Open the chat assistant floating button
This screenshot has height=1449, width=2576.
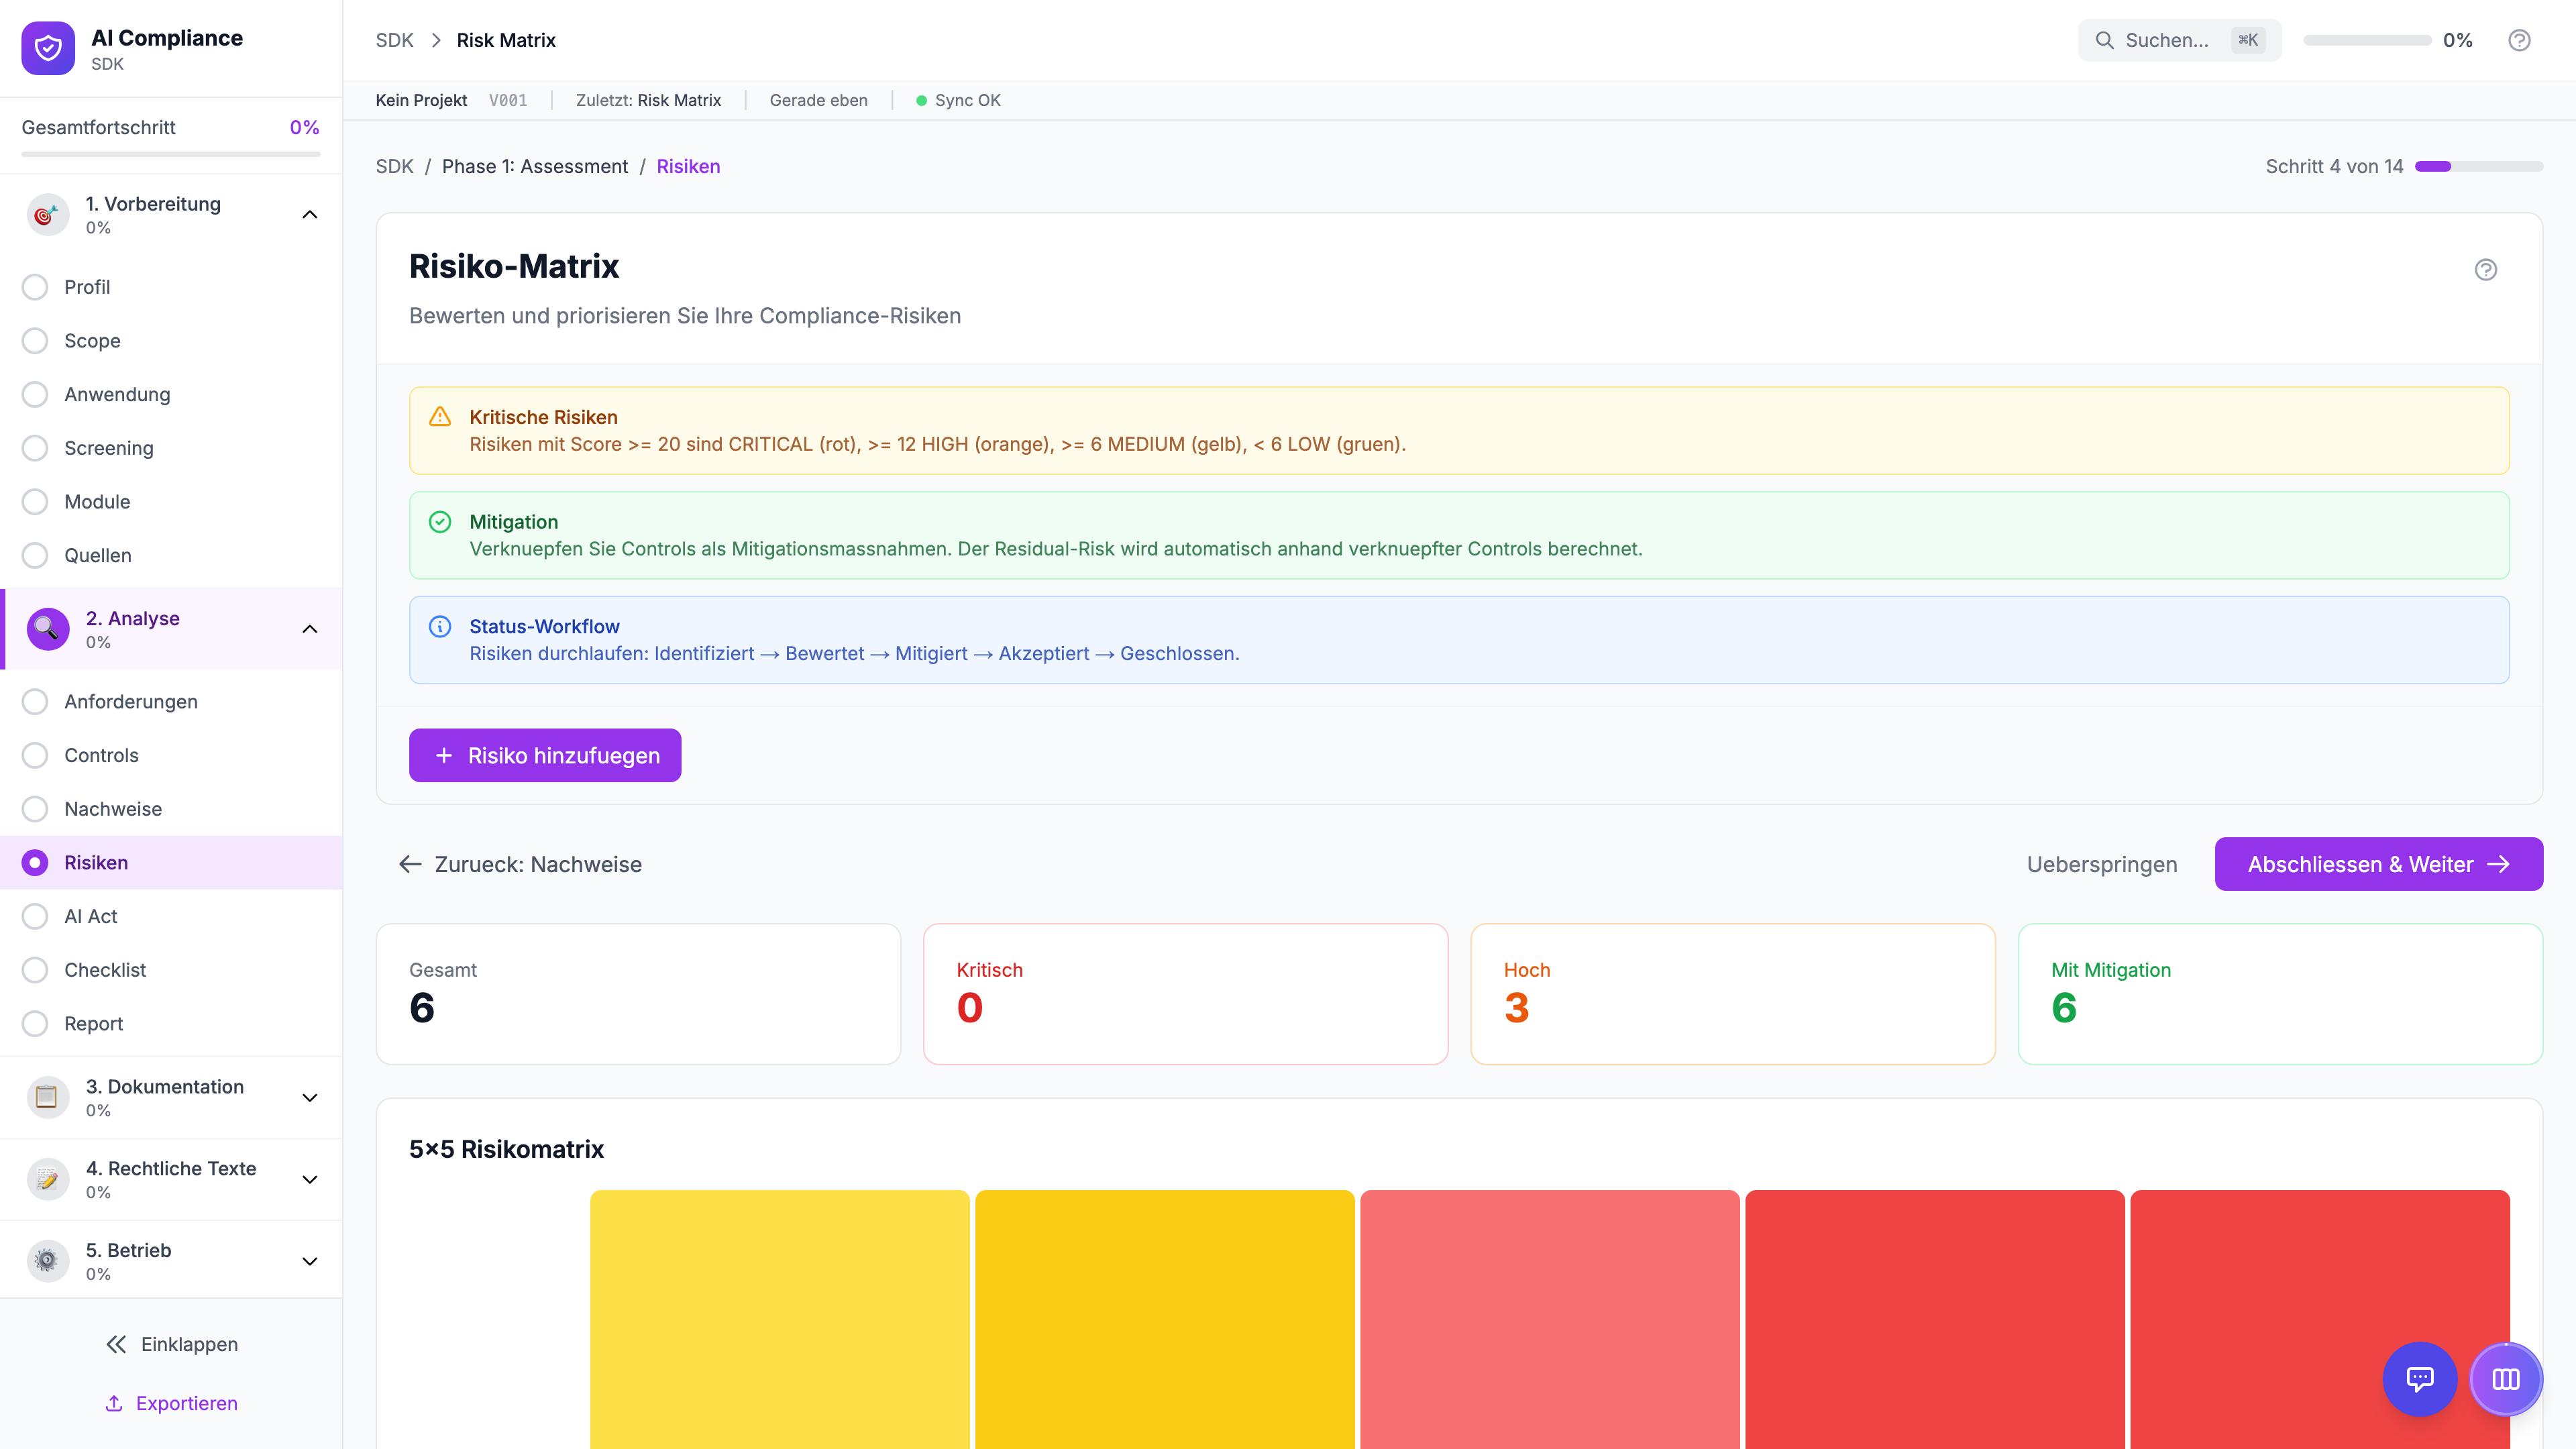[2419, 1379]
